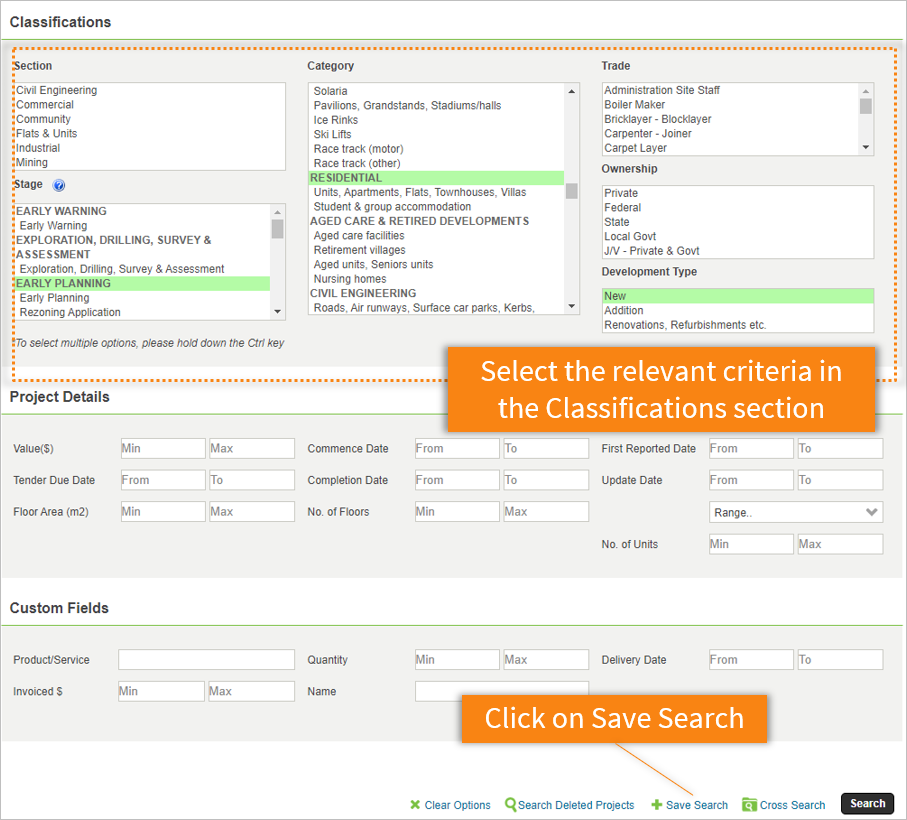The height and width of the screenshot is (820, 907).
Task: Select EARLY PLANNING stage heading
Action: pos(142,283)
